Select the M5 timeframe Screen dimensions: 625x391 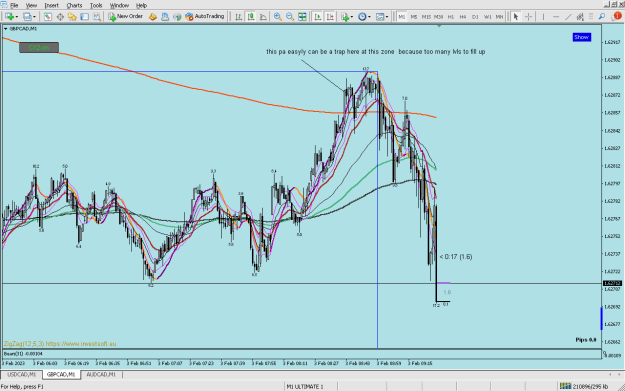[x=414, y=17]
